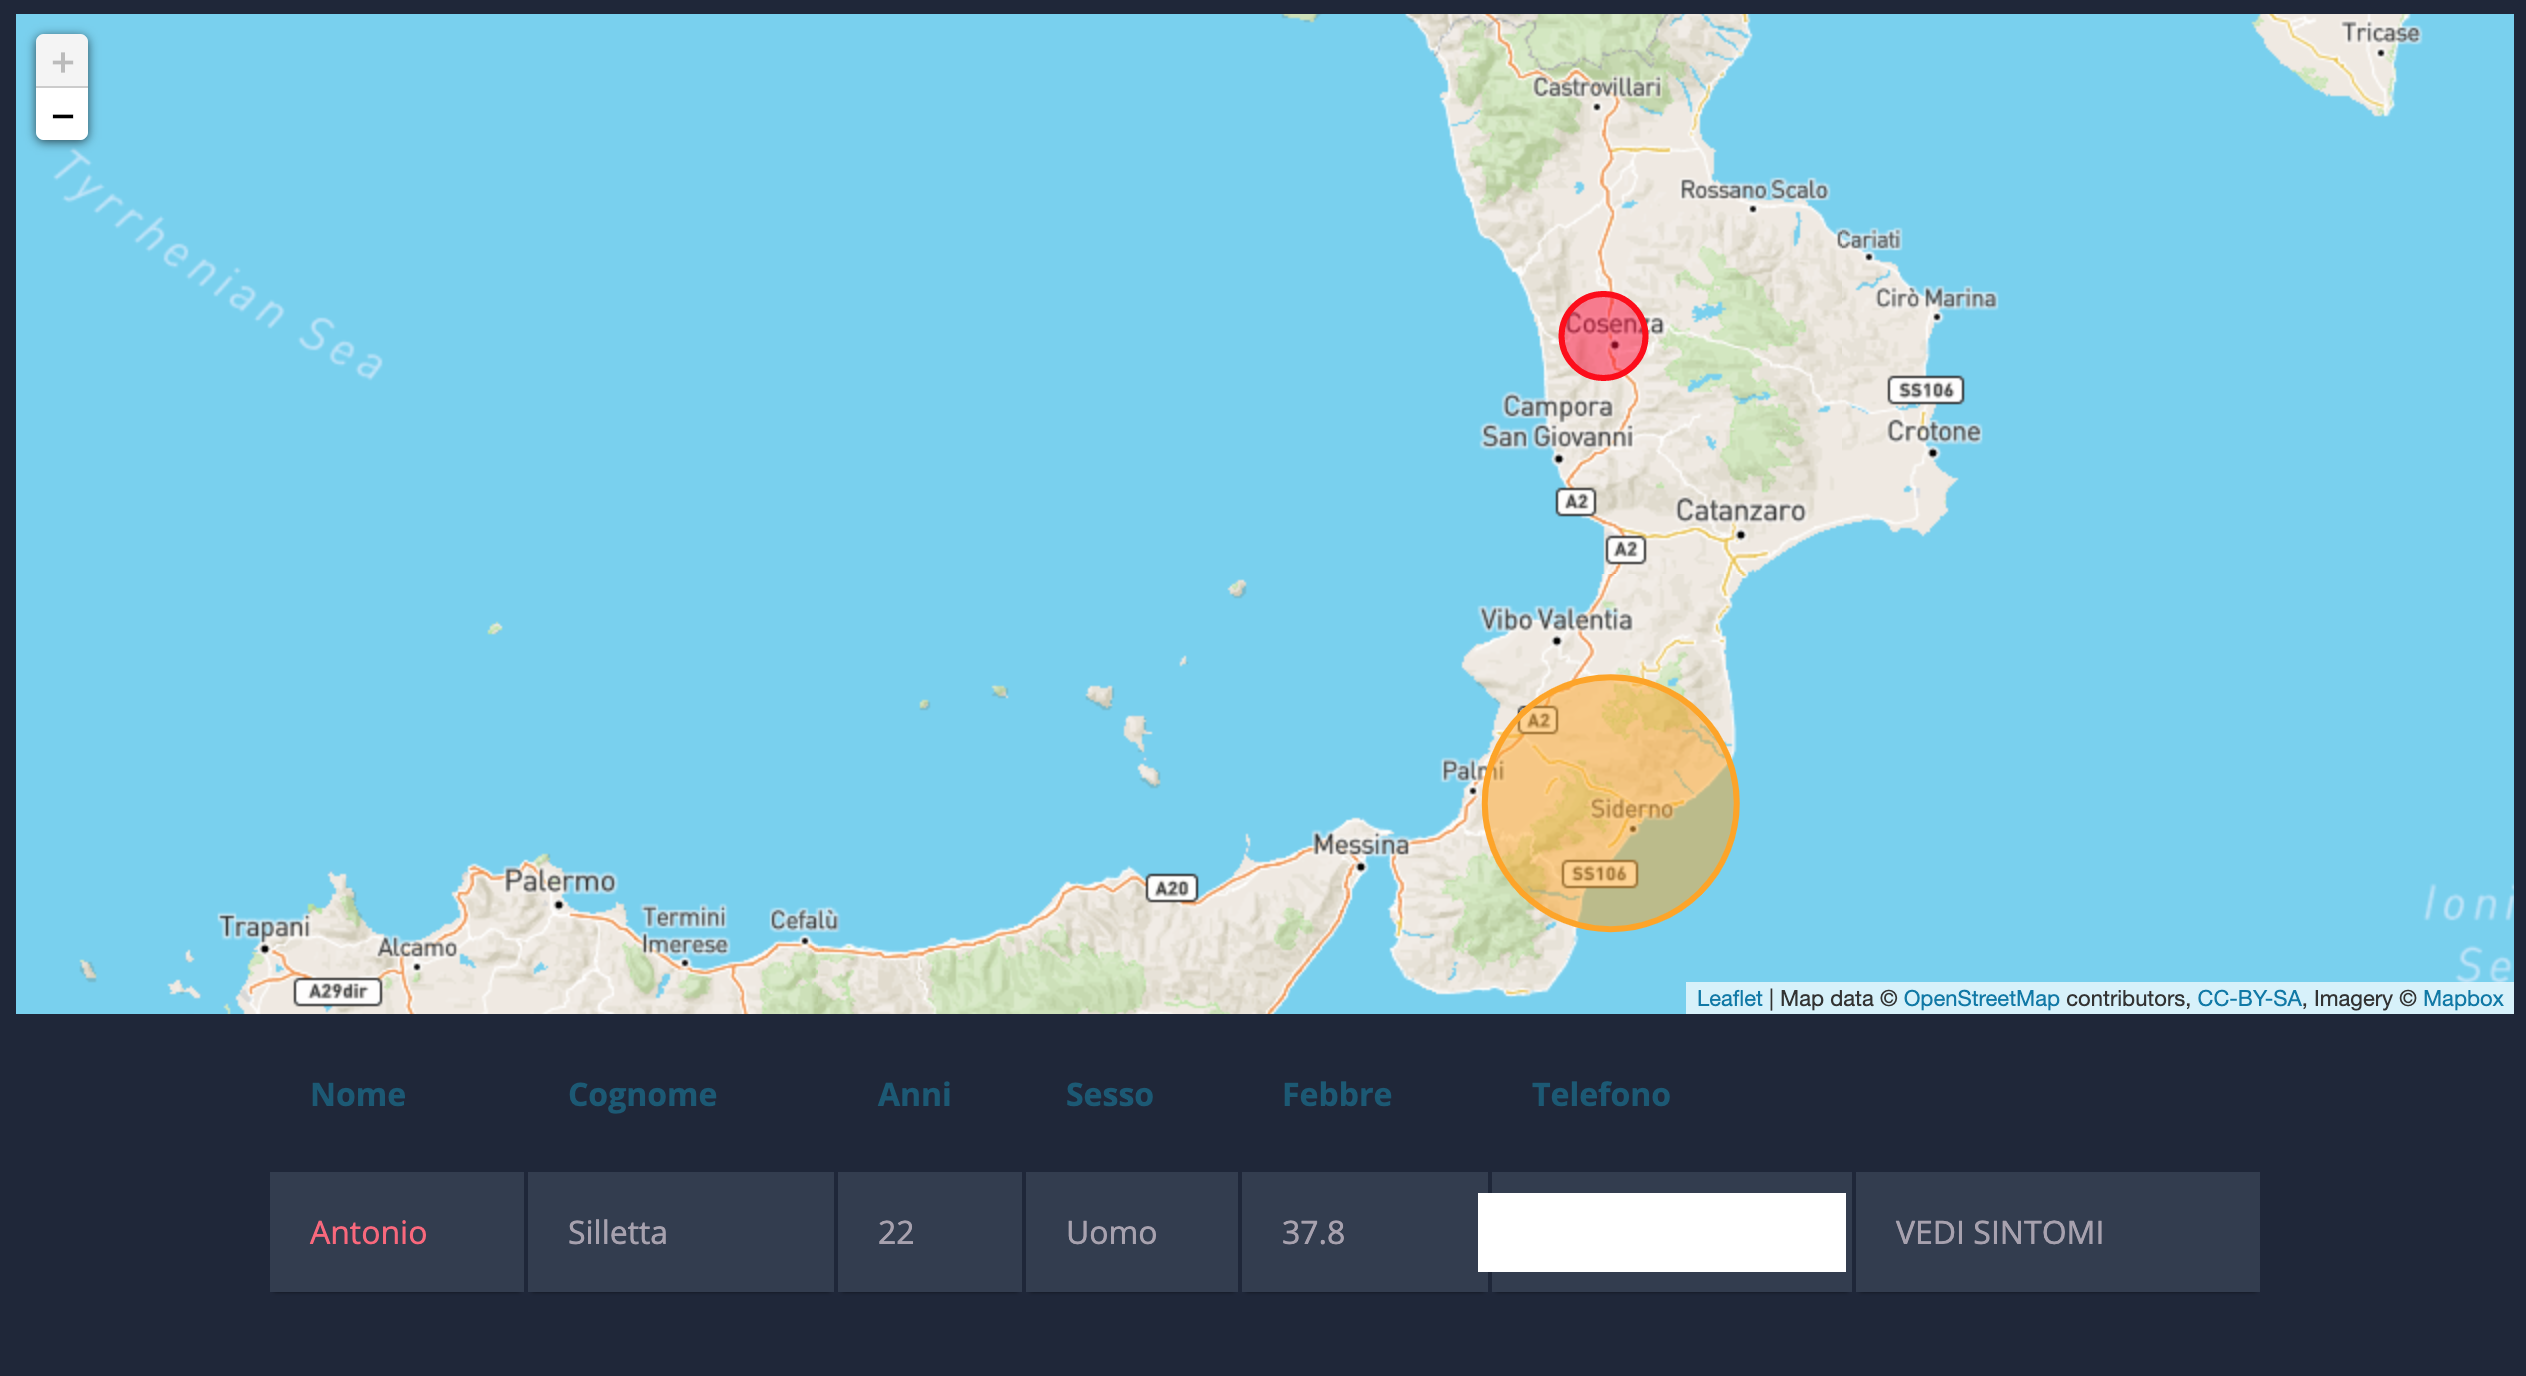Click the Telefono column header
This screenshot has width=2526, height=1376.
[x=1600, y=1095]
